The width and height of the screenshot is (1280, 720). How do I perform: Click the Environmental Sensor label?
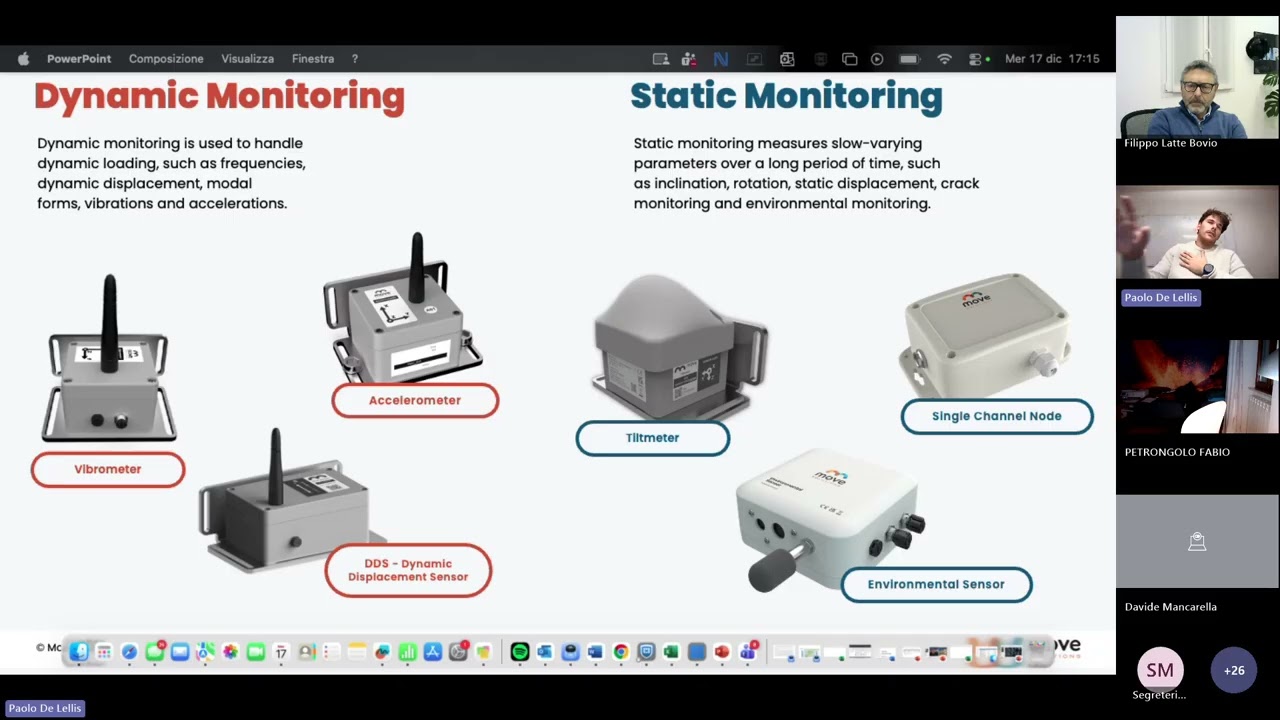[x=936, y=584]
